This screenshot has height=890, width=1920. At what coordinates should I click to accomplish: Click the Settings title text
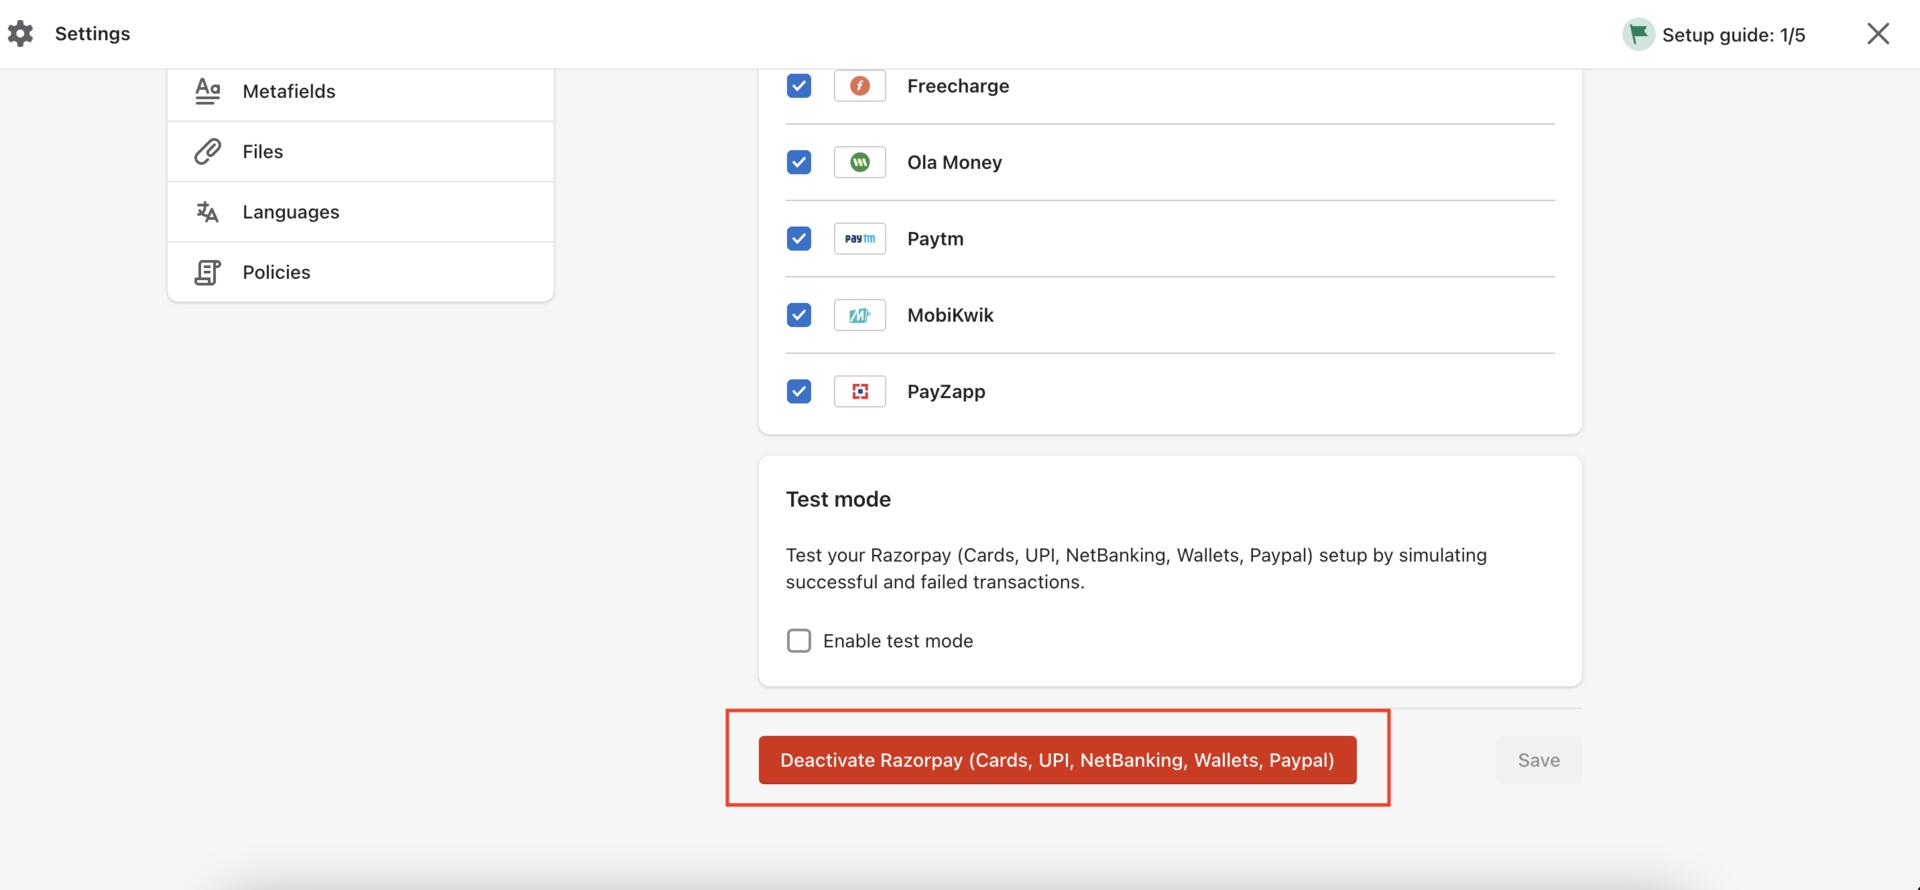tap(92, 34)
